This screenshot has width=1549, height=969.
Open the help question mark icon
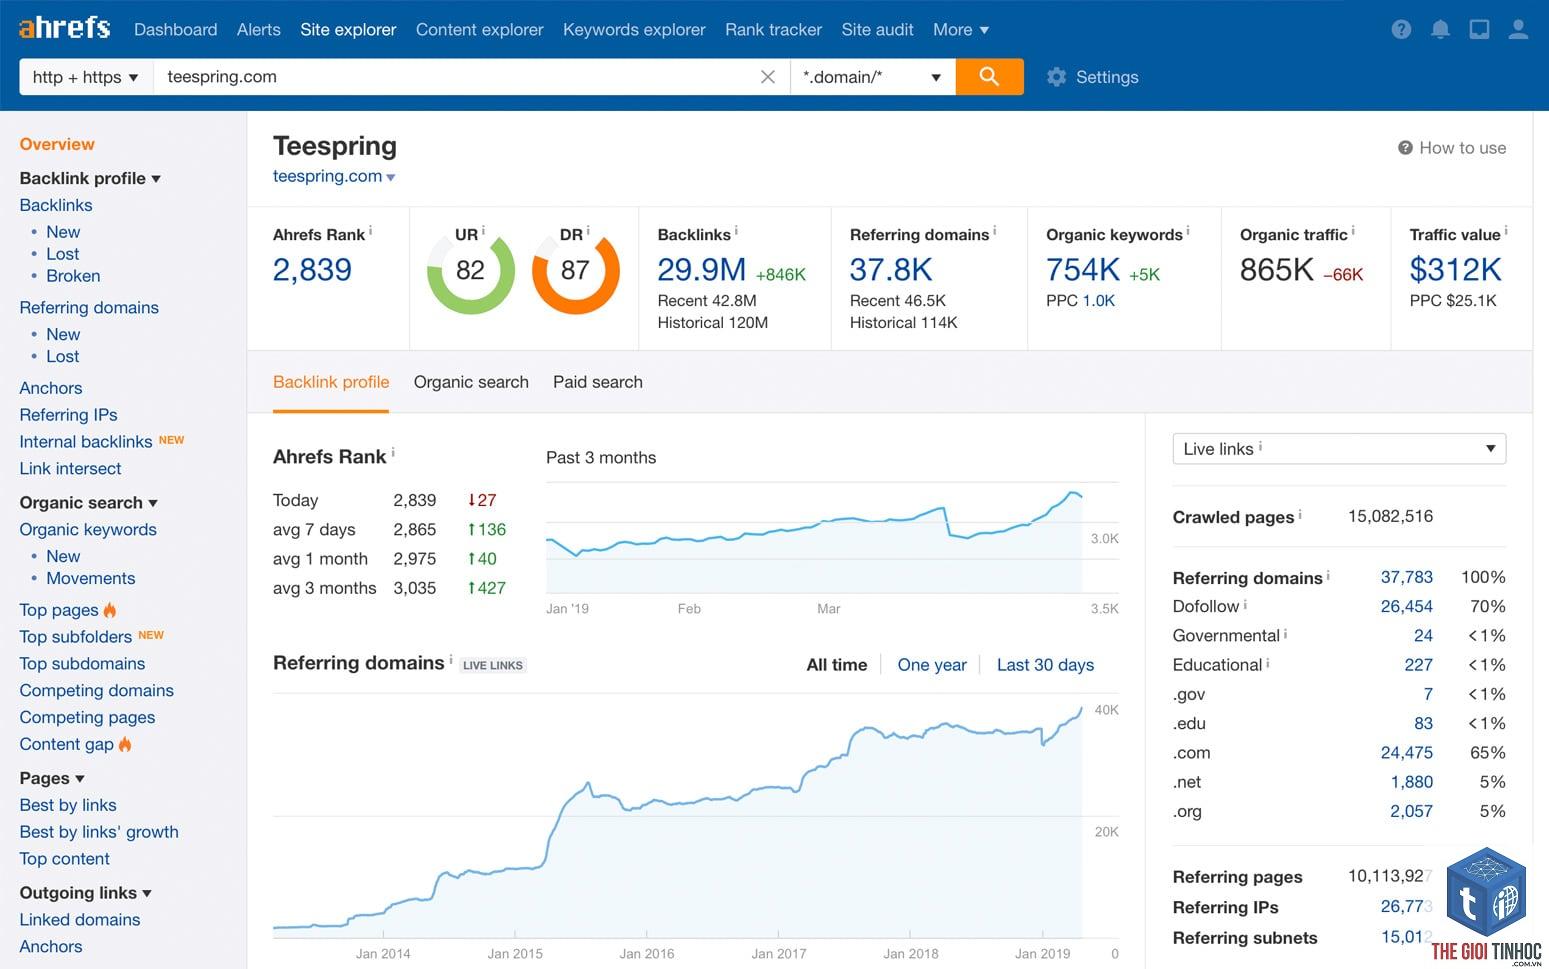(x=1401, y=29)
